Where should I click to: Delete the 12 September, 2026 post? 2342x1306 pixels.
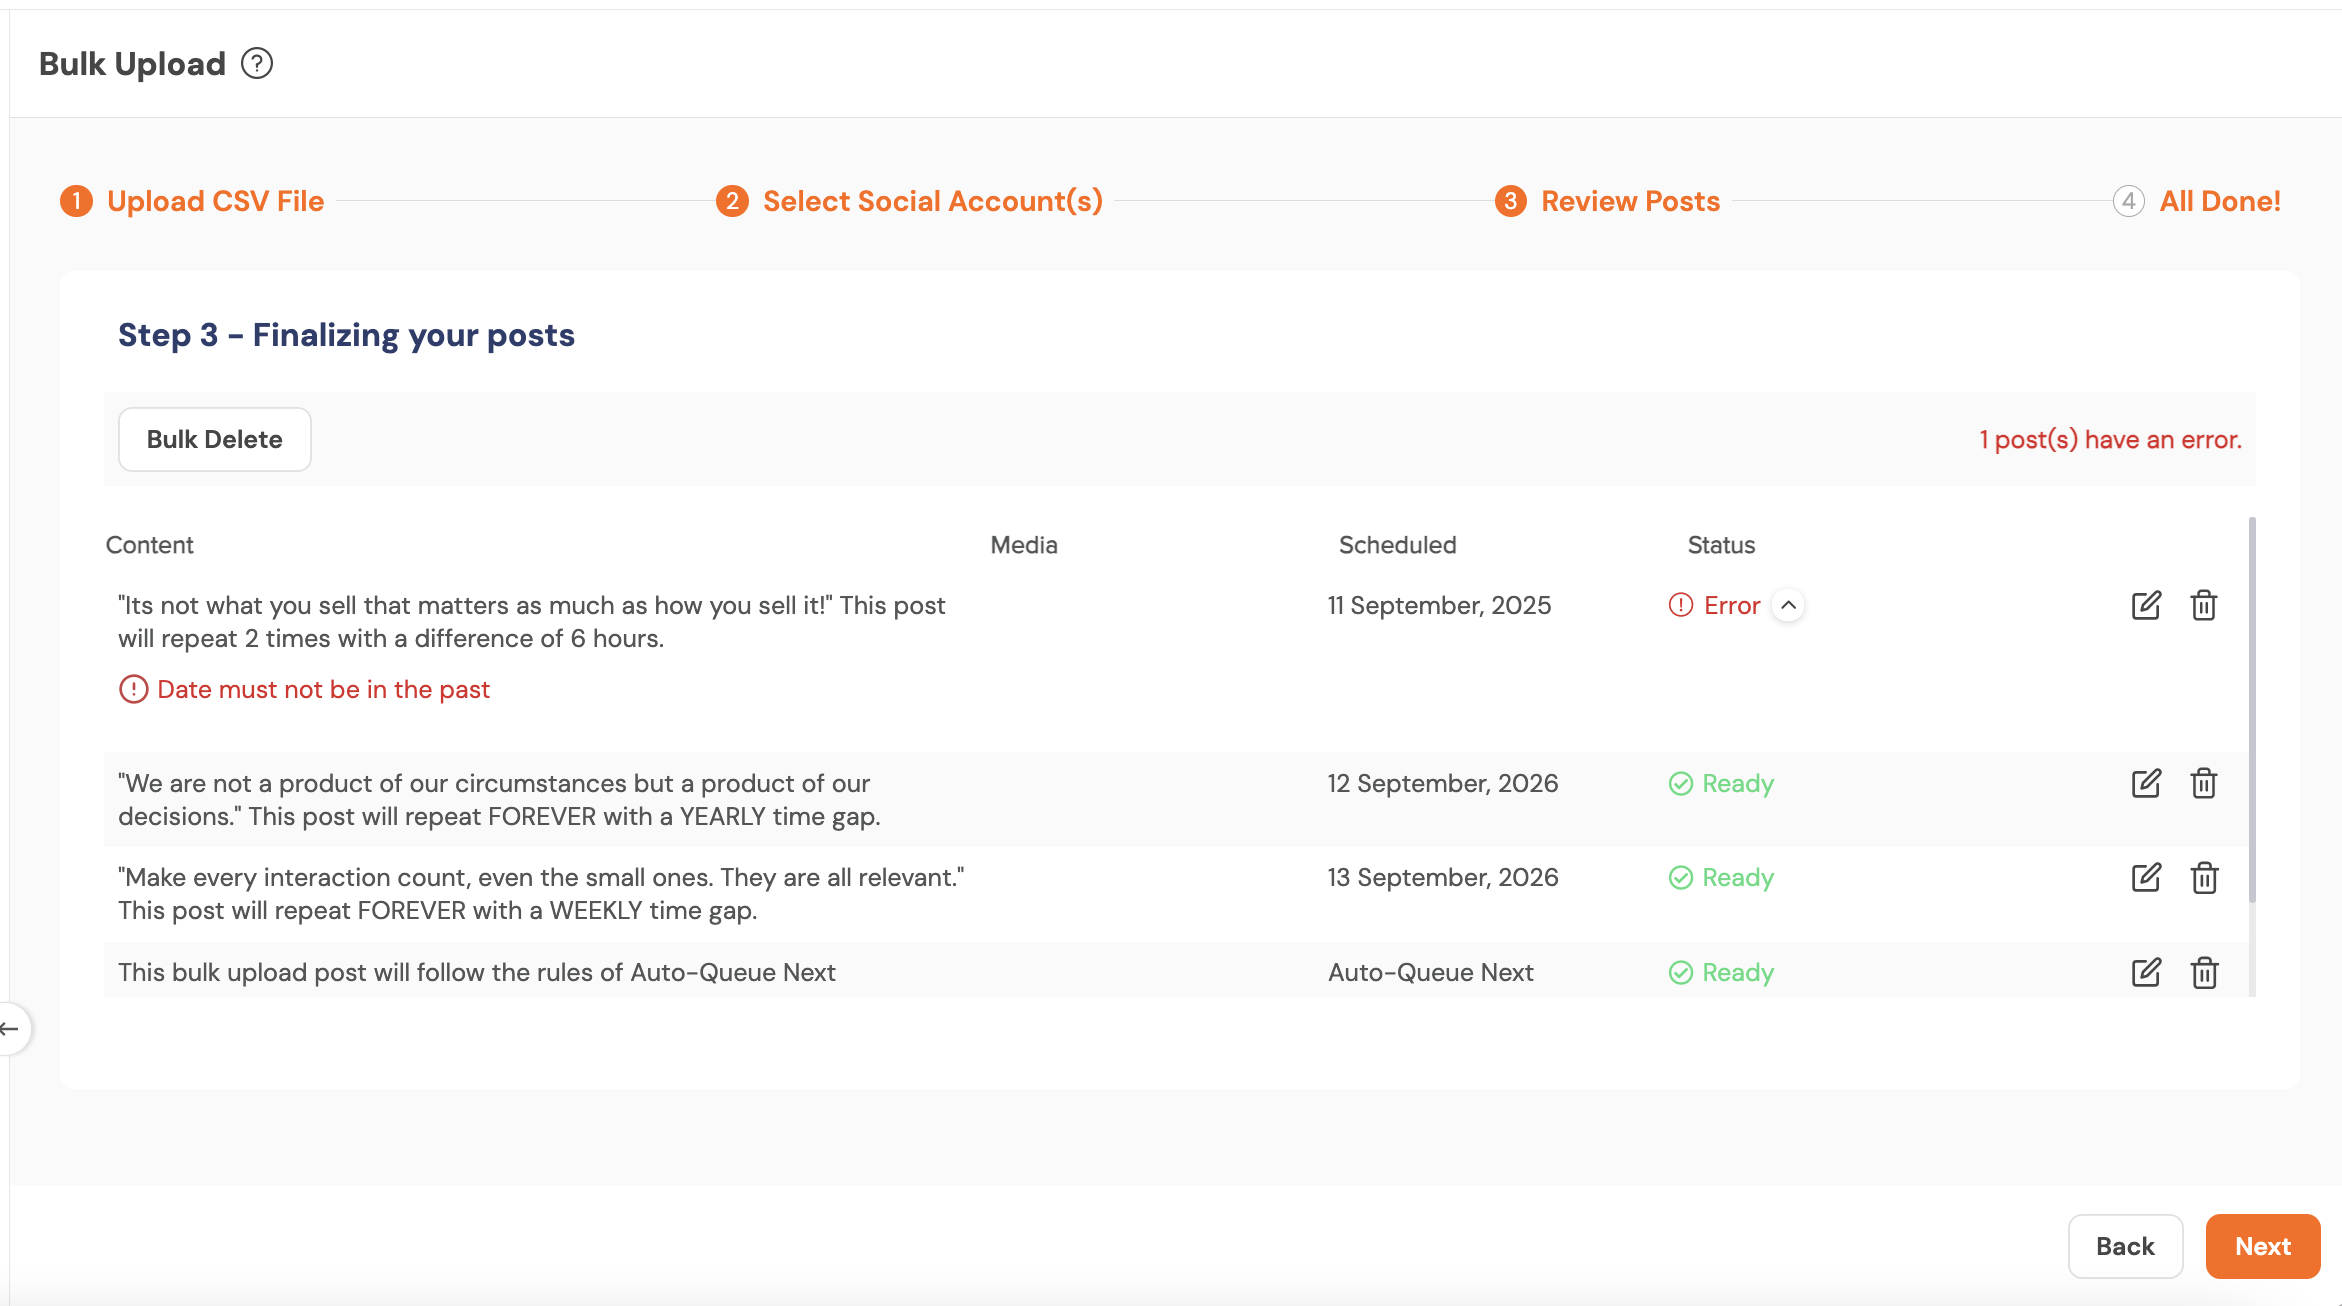pyautogui.click(x=2204, y=783)
